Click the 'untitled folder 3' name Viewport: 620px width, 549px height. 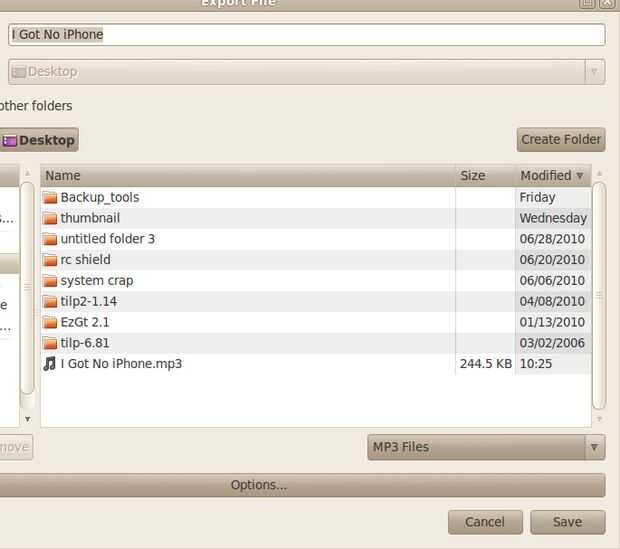tap(108, 239)
